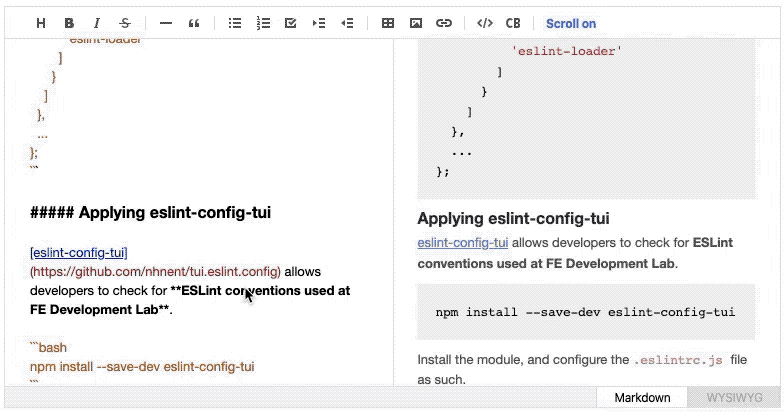Click the [eslint-config-tui] link text in editor
The height and width of the screenshot is (412, 784).
pos(79,252)
